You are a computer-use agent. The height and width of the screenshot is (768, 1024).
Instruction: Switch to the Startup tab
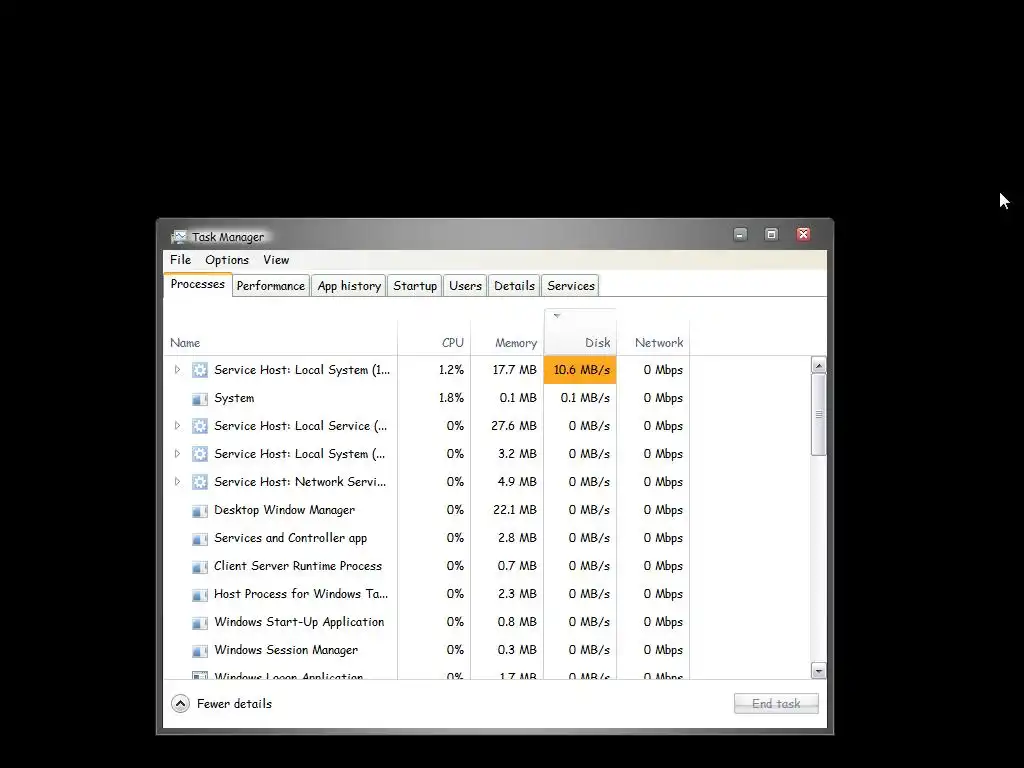[415, 286]
